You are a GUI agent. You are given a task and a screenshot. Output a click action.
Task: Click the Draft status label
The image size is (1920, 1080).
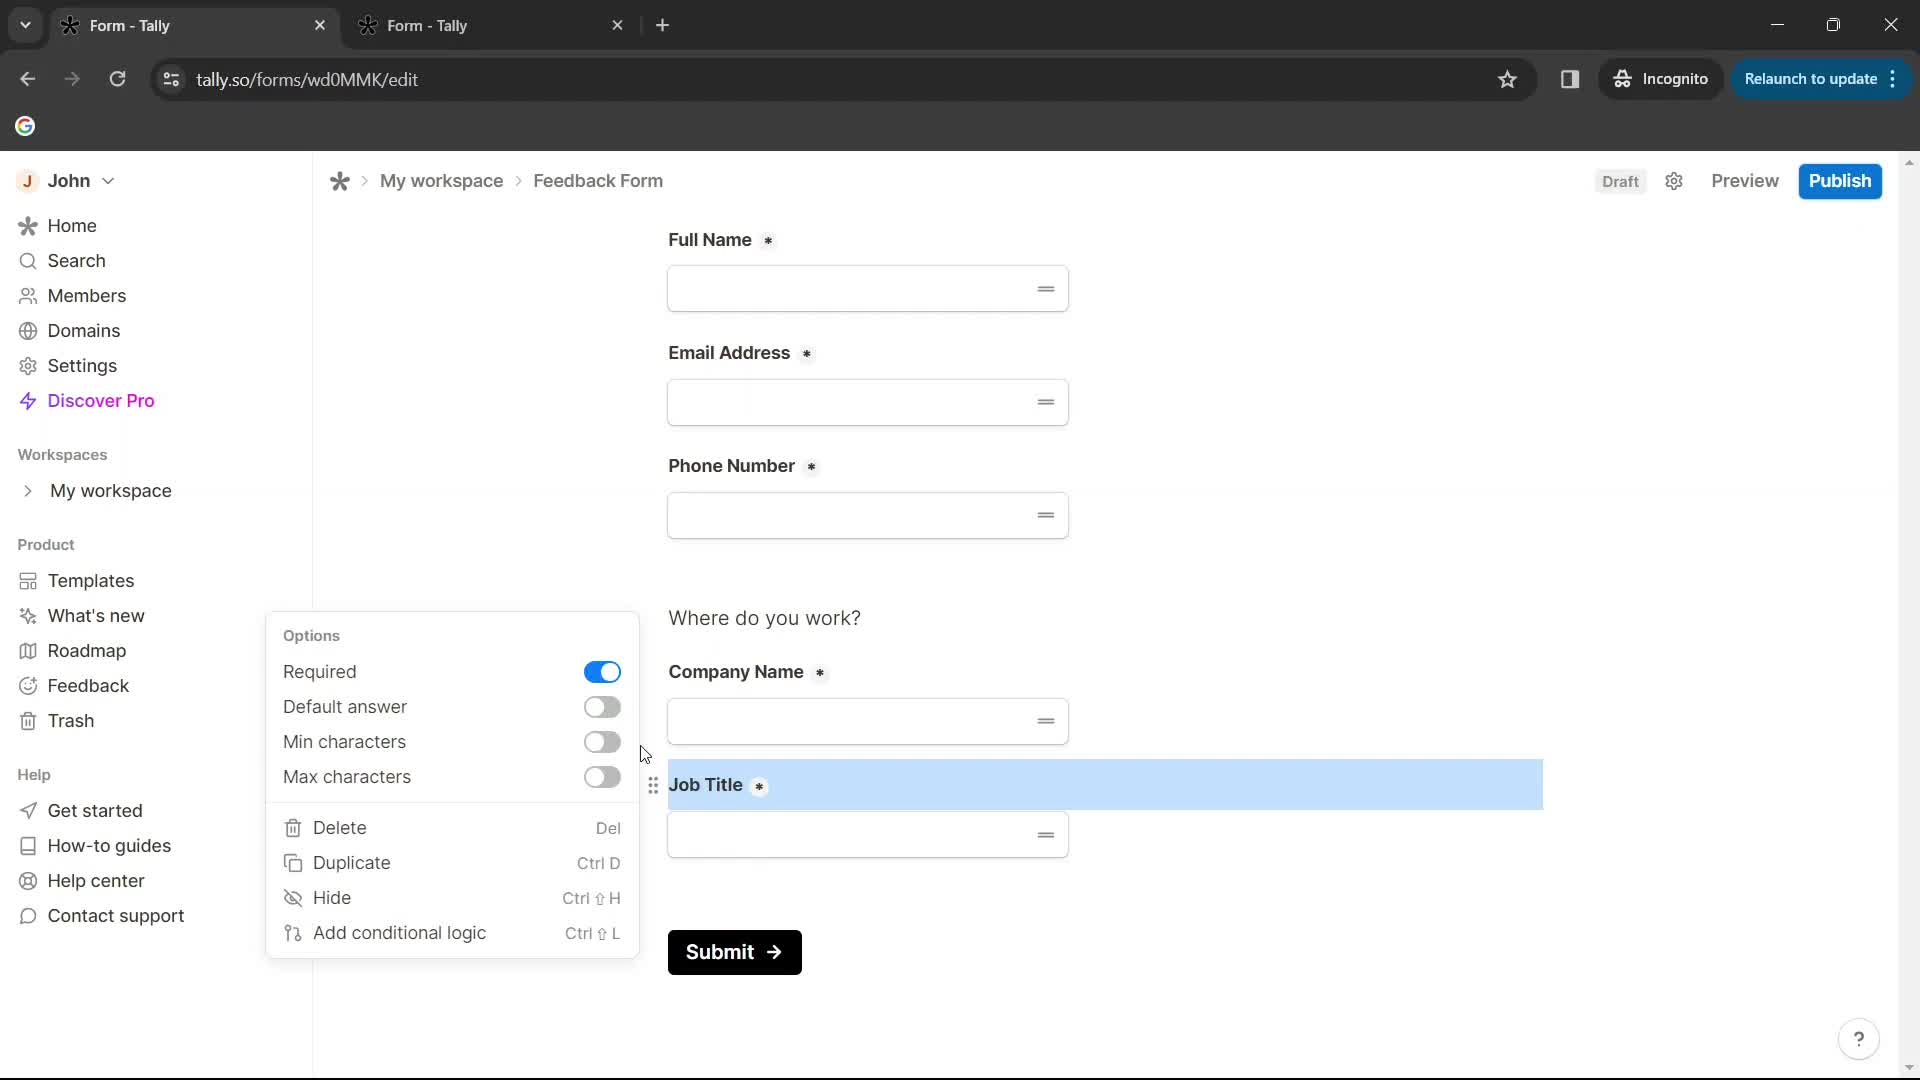coord(1620,182)
